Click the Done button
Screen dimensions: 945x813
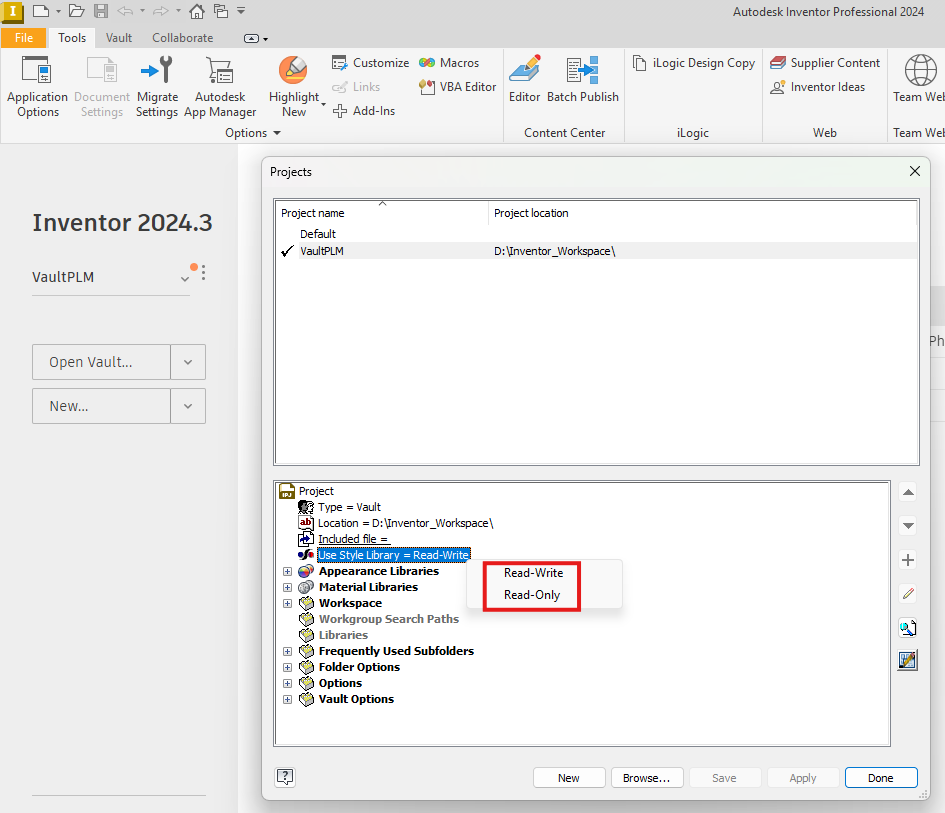pyautogui.click(x=881, y=778)
